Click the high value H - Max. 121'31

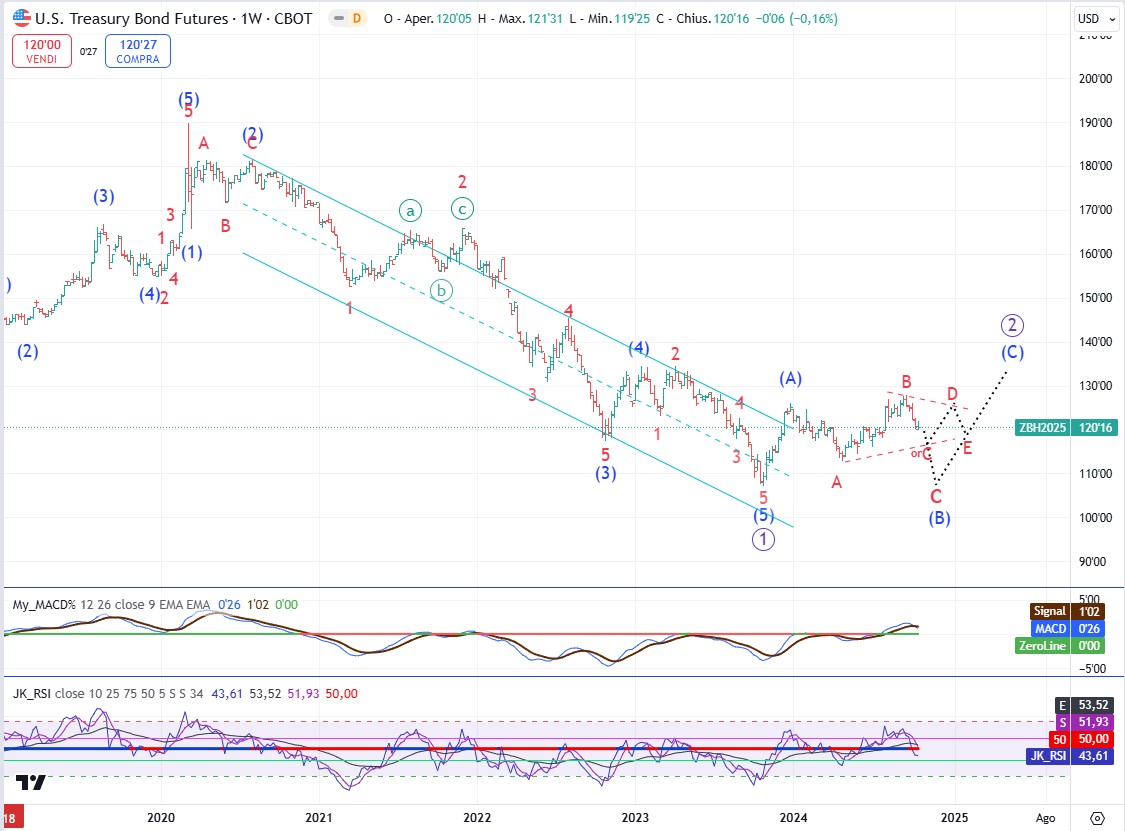pos(520,19)
